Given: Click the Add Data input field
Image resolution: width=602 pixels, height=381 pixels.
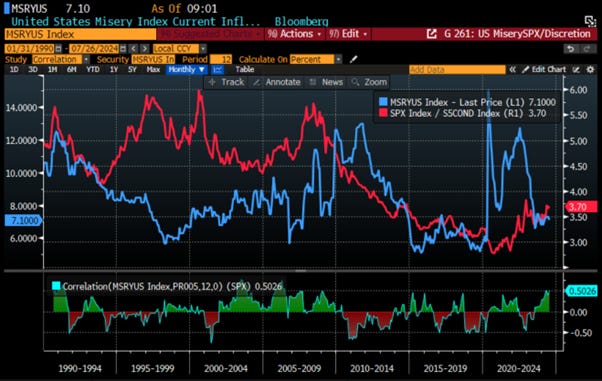Looking at the screenshot, I should 457,70.
